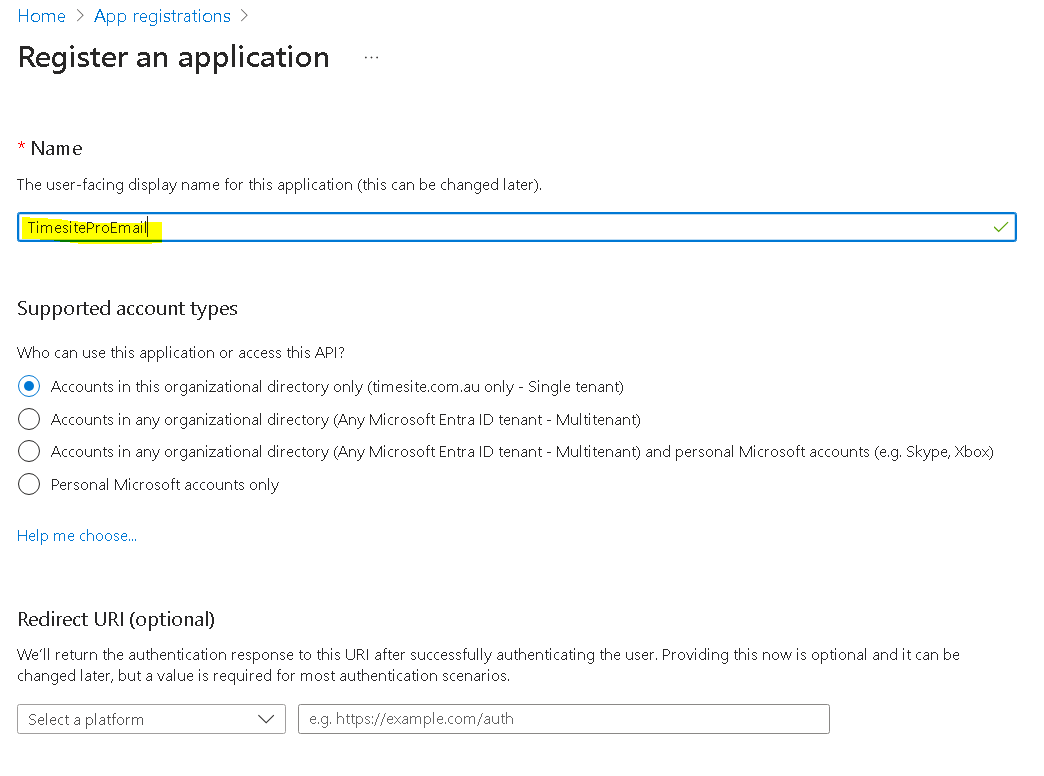Choose Any Microsoft Entra ID tenant - Multitenant only
The width and height of the screenshot is (1044, 776).
point(30,419)
